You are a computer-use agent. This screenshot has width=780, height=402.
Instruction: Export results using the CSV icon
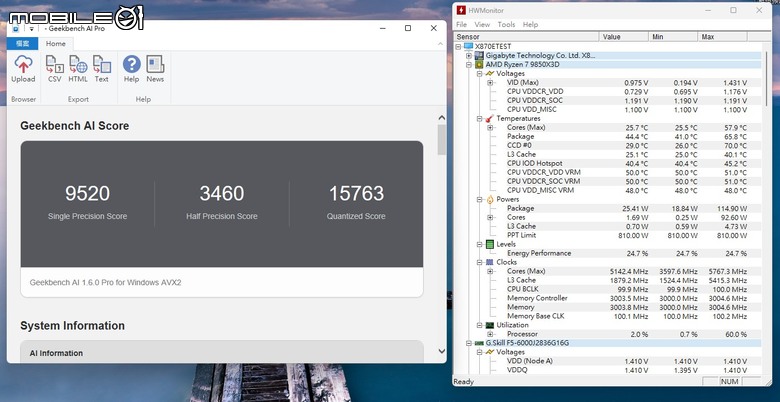[x=54, y=67]
